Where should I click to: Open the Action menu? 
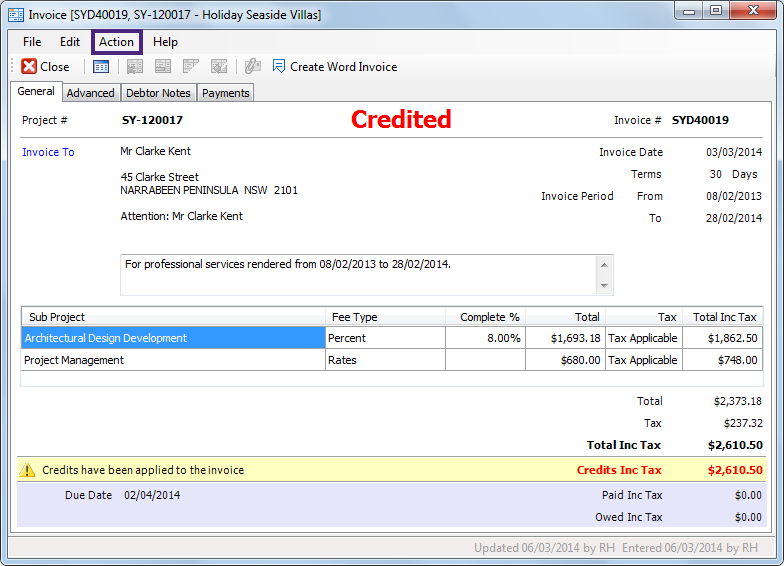coord(116,42)
